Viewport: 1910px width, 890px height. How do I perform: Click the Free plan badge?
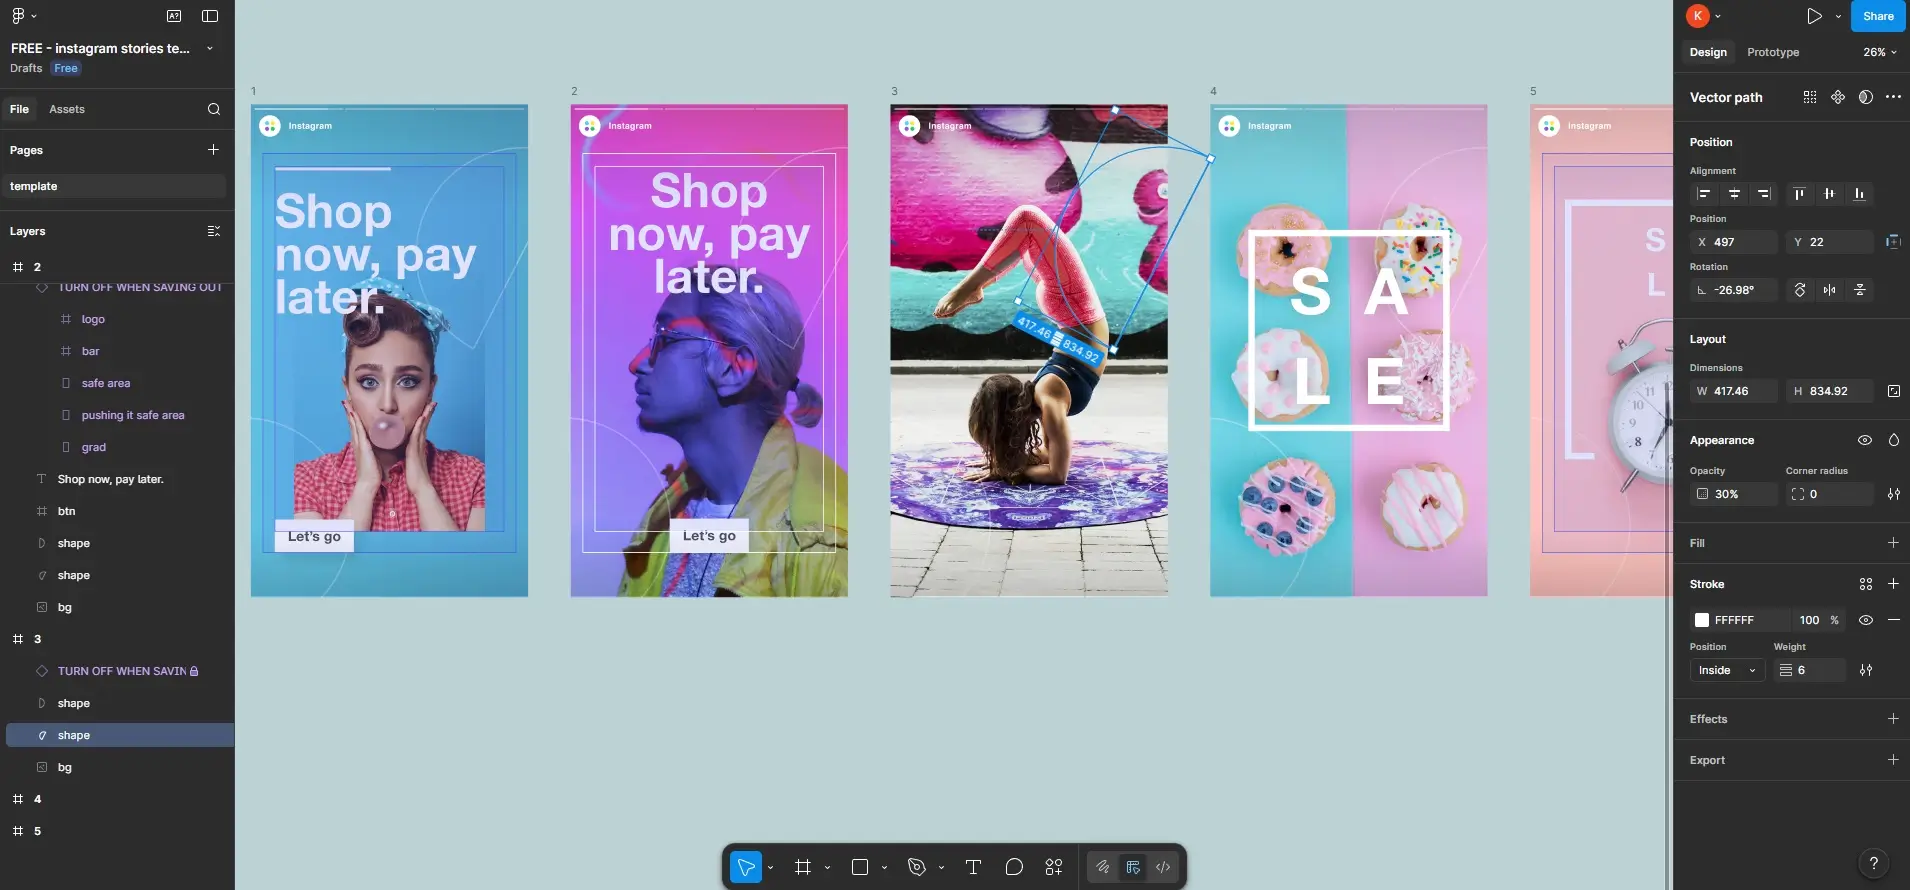point(66,68)
